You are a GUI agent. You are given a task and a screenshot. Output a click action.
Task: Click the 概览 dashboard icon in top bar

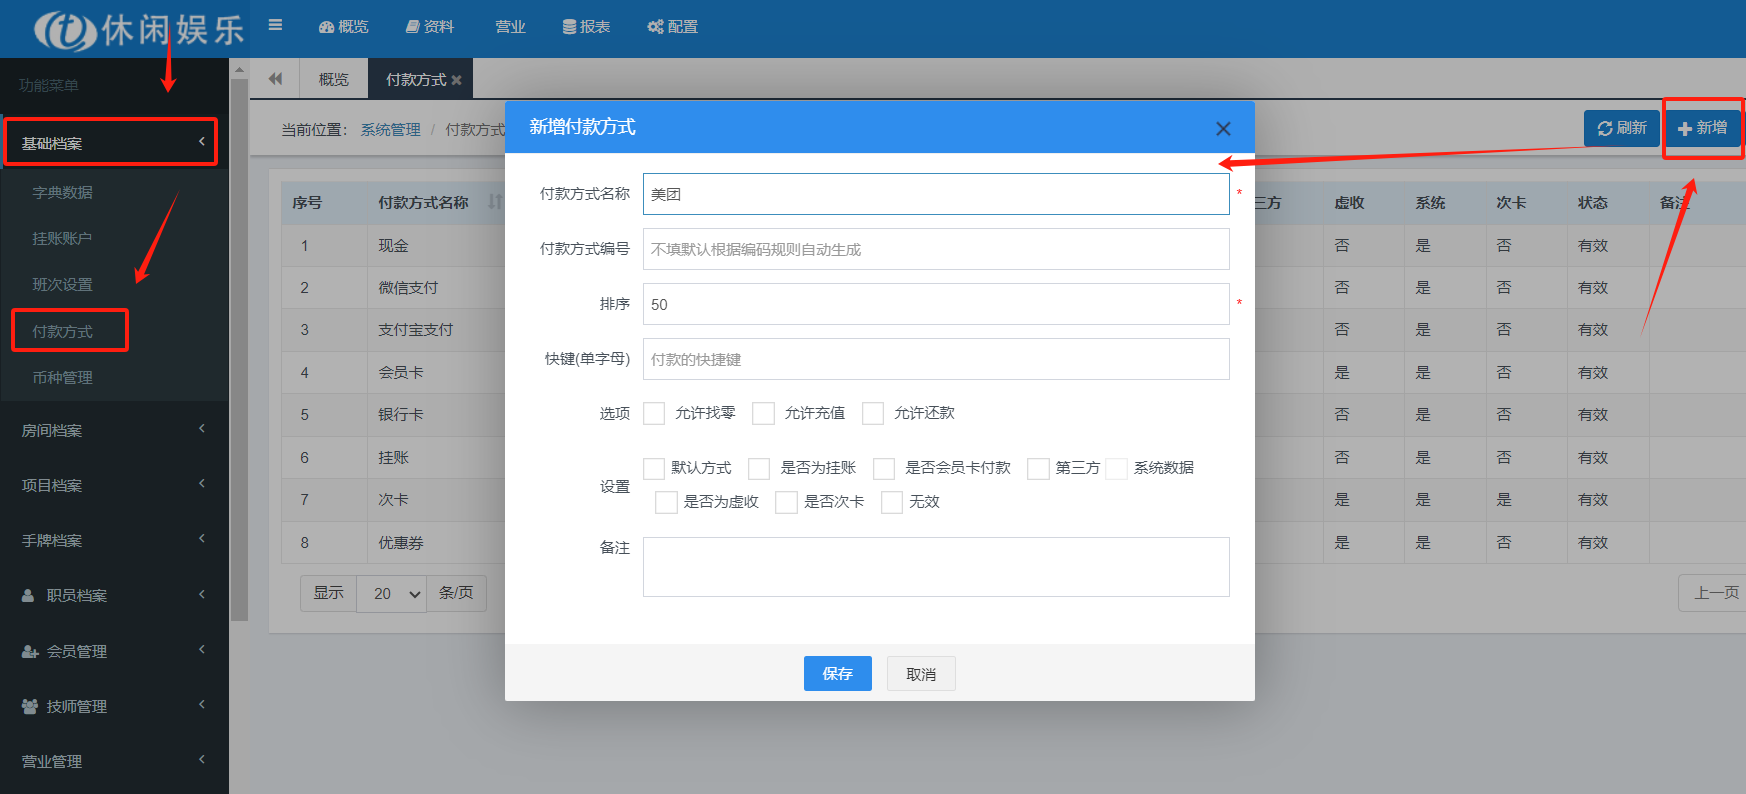[x=326, y=27]
